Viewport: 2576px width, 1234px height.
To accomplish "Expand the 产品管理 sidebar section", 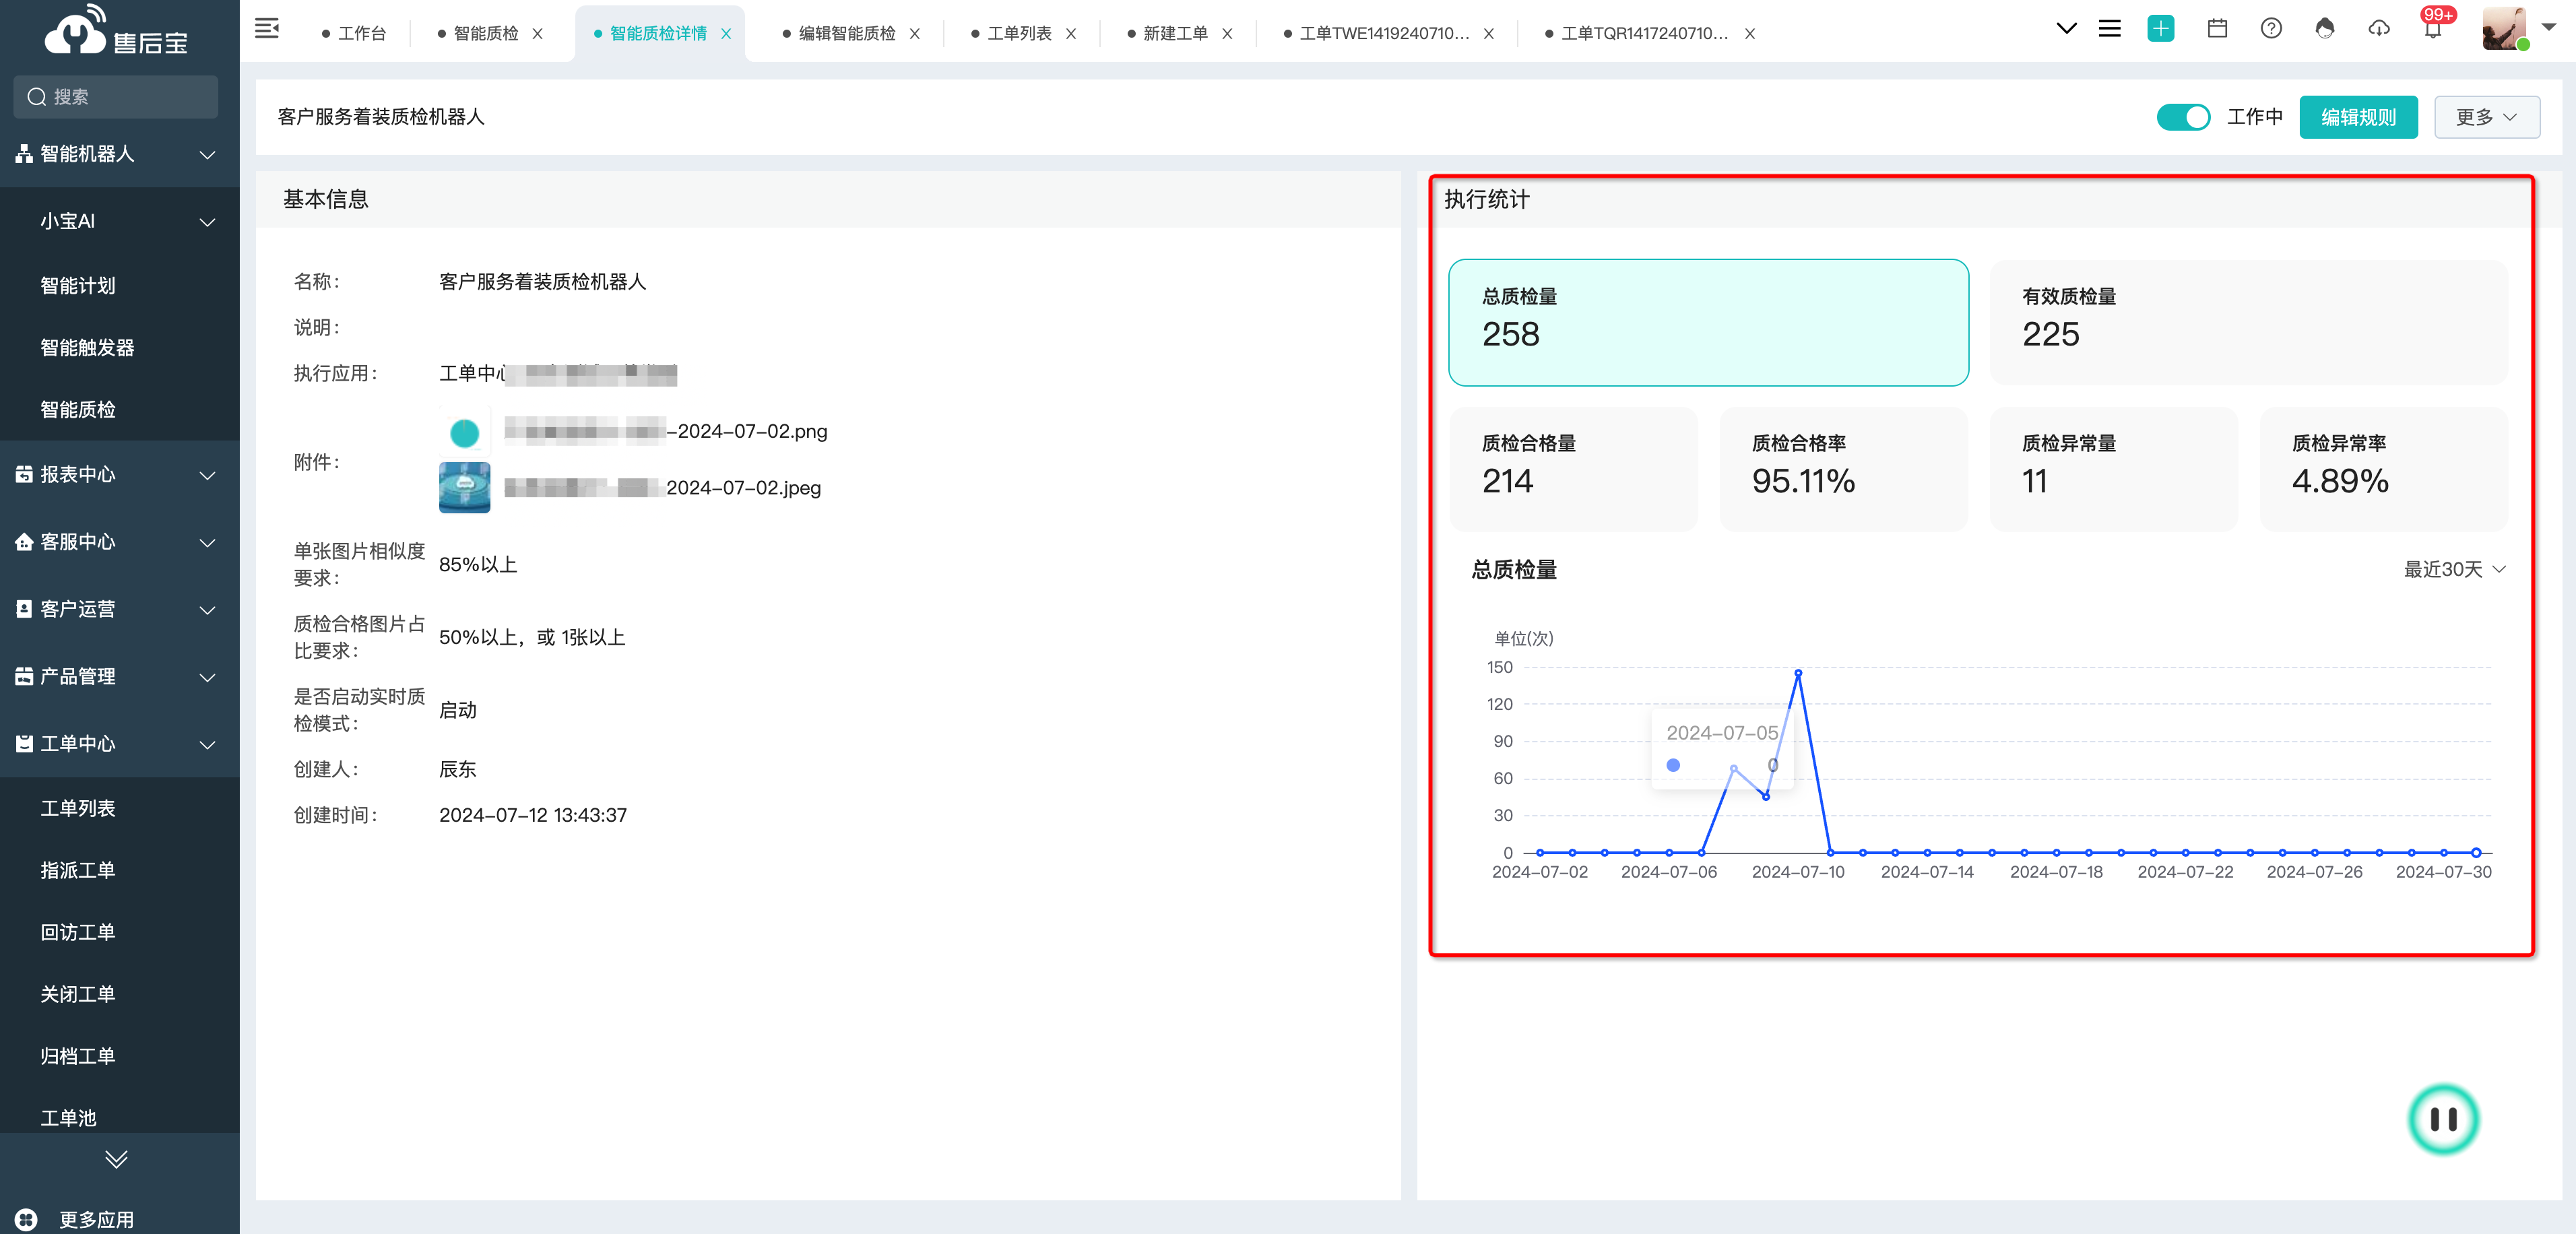I will tap(120, 677).
